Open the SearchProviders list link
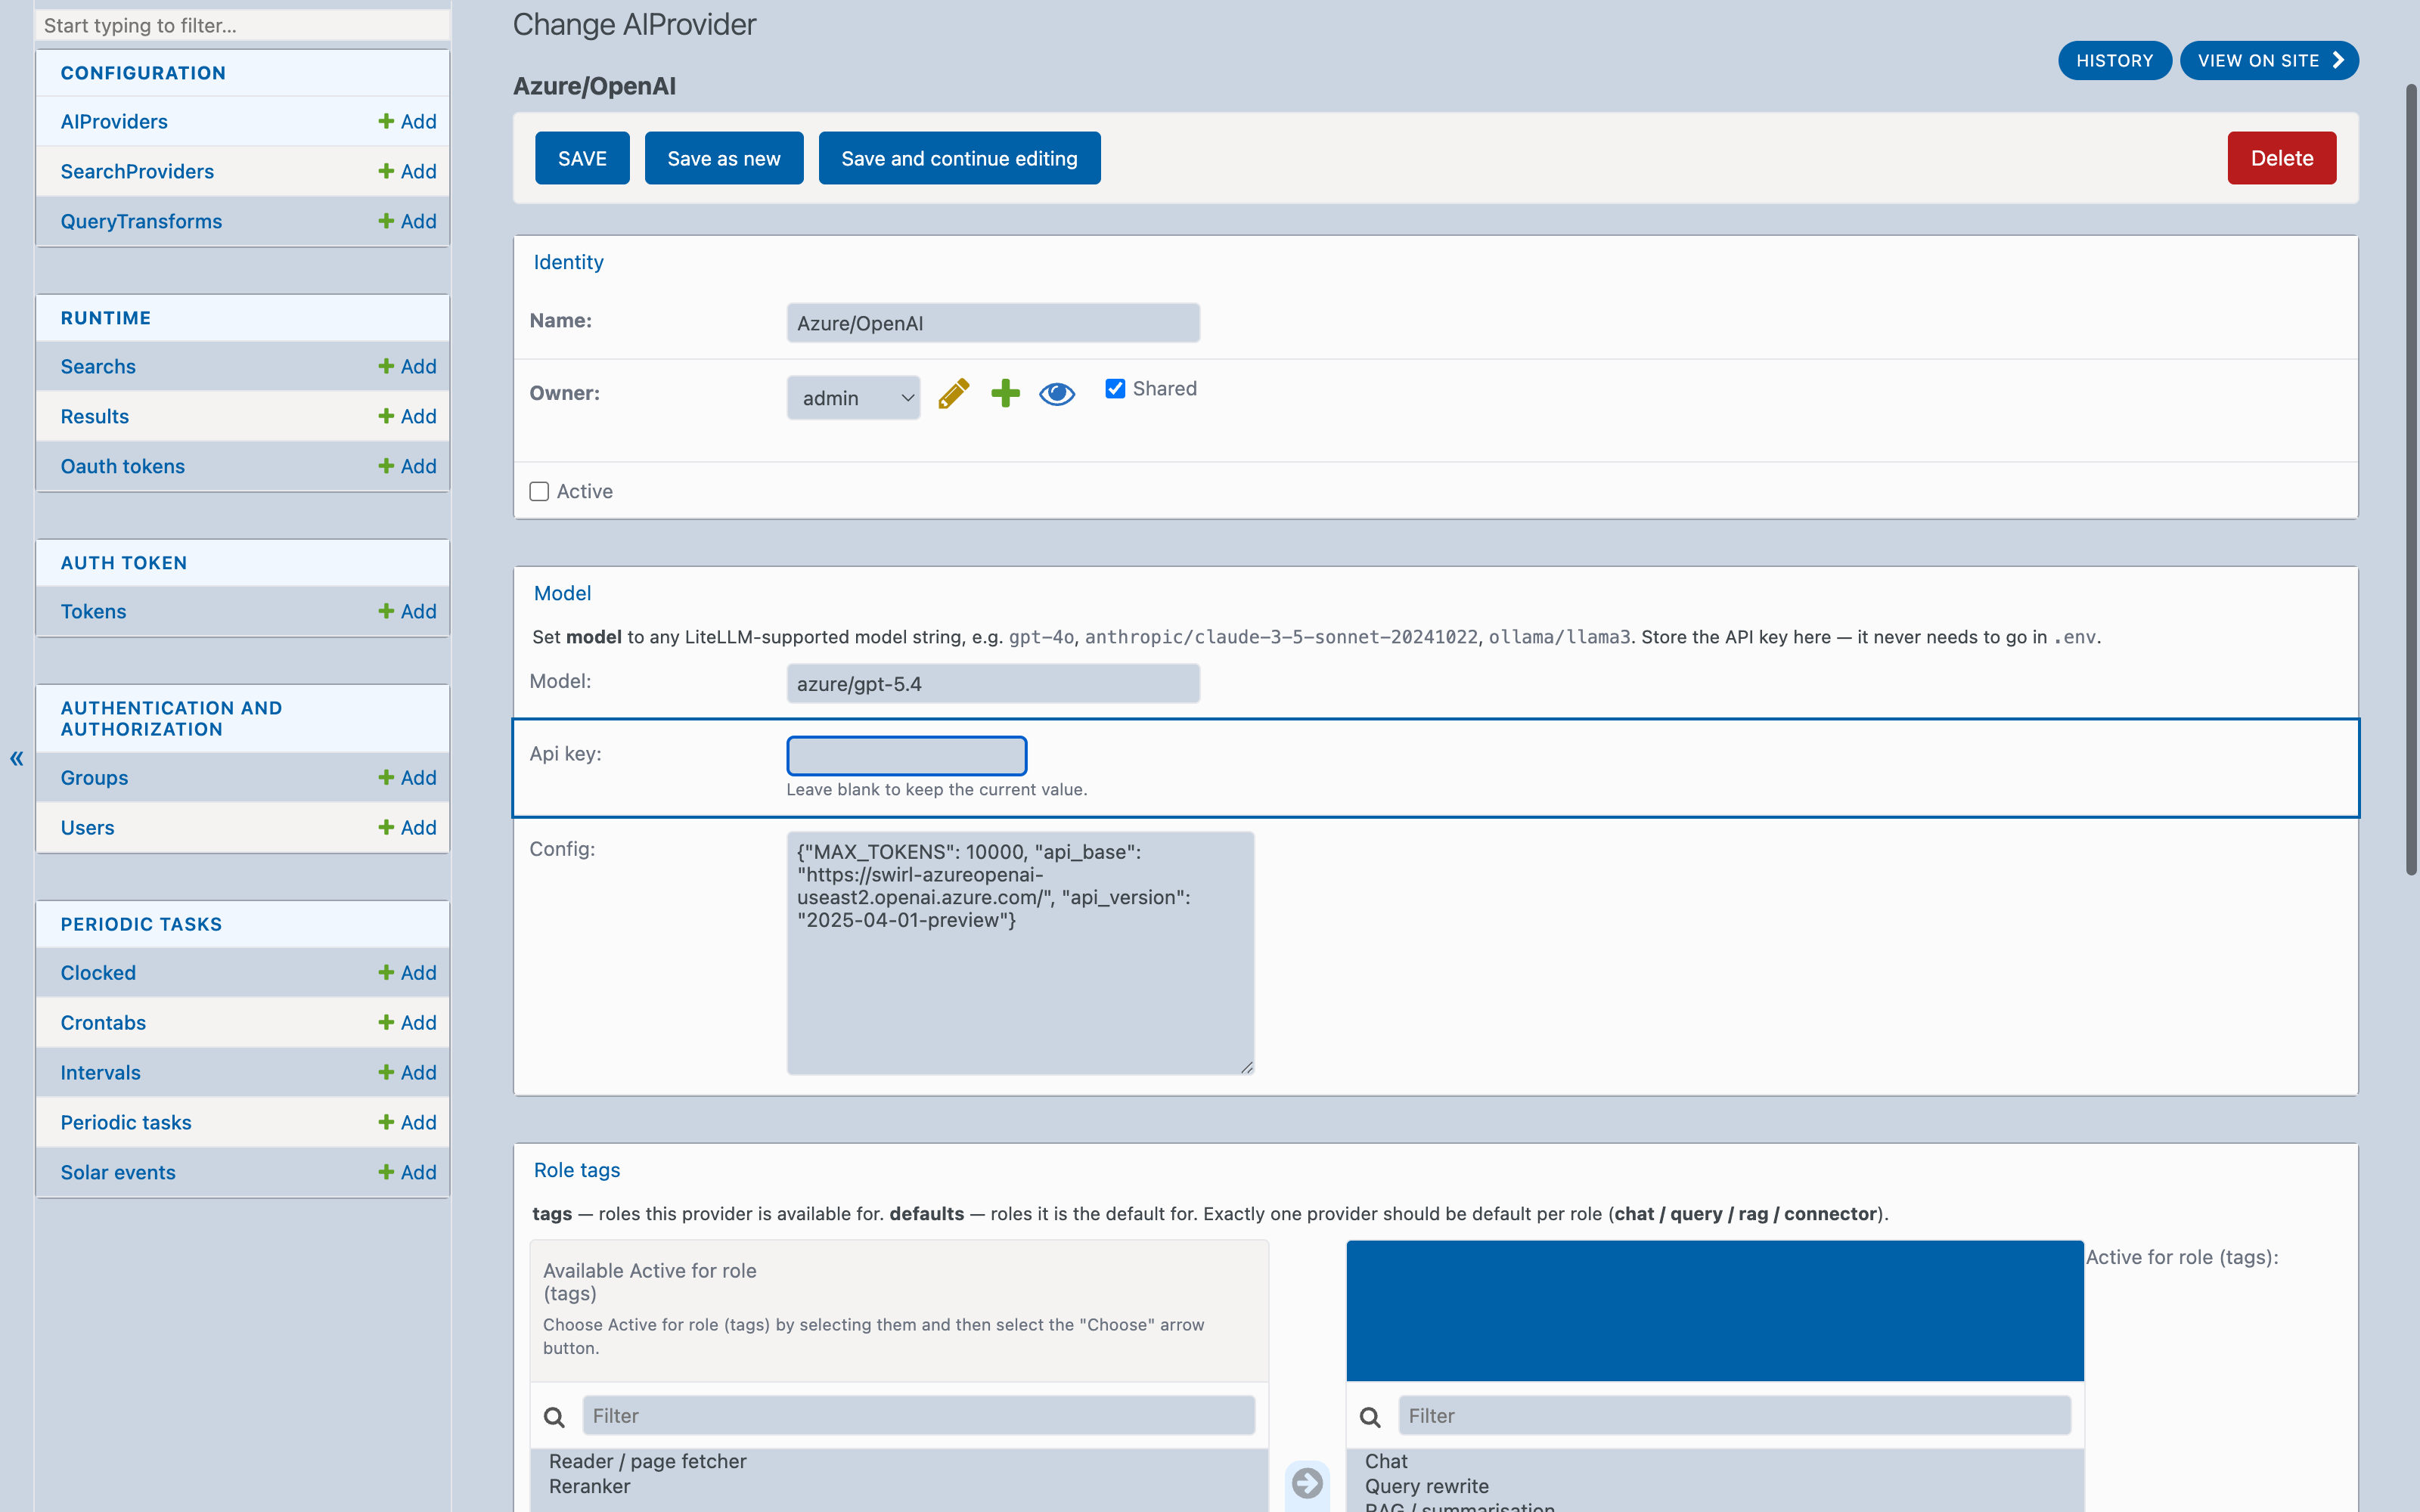This screenshot has height=1512, width=2420. click(137, 171)
